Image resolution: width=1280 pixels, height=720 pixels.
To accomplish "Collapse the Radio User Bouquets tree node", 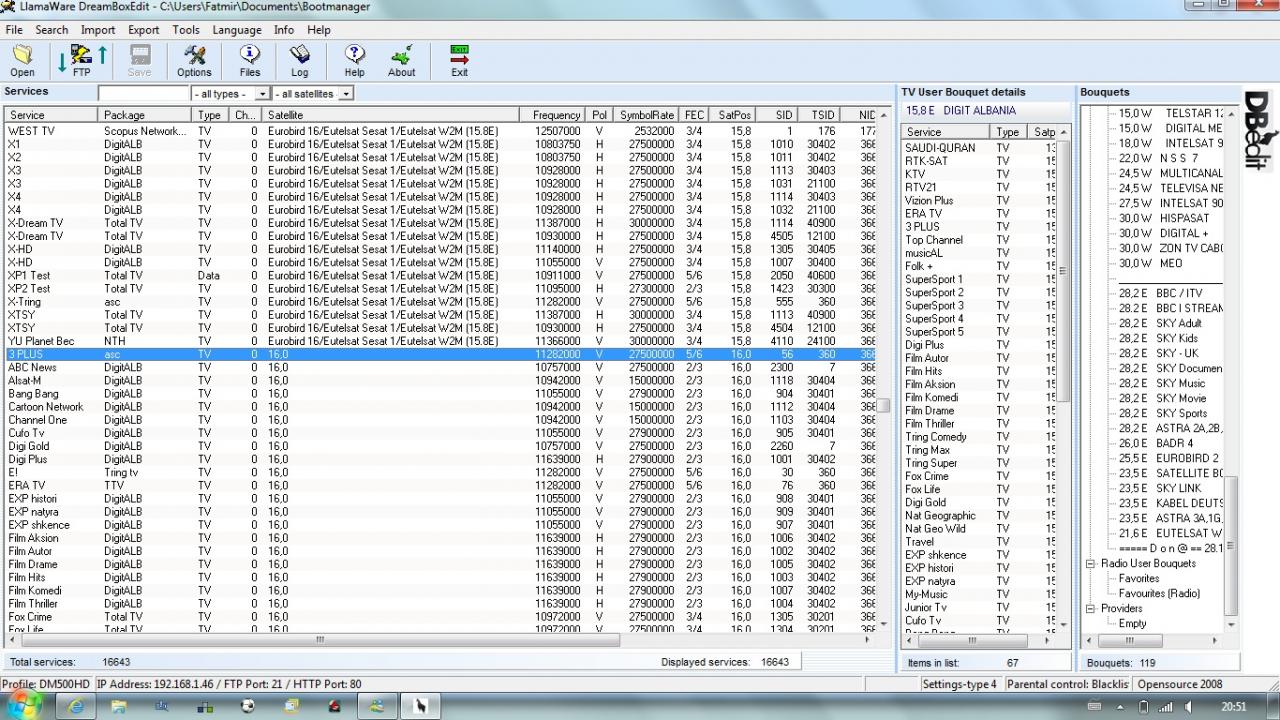I will click(1091, 563).
